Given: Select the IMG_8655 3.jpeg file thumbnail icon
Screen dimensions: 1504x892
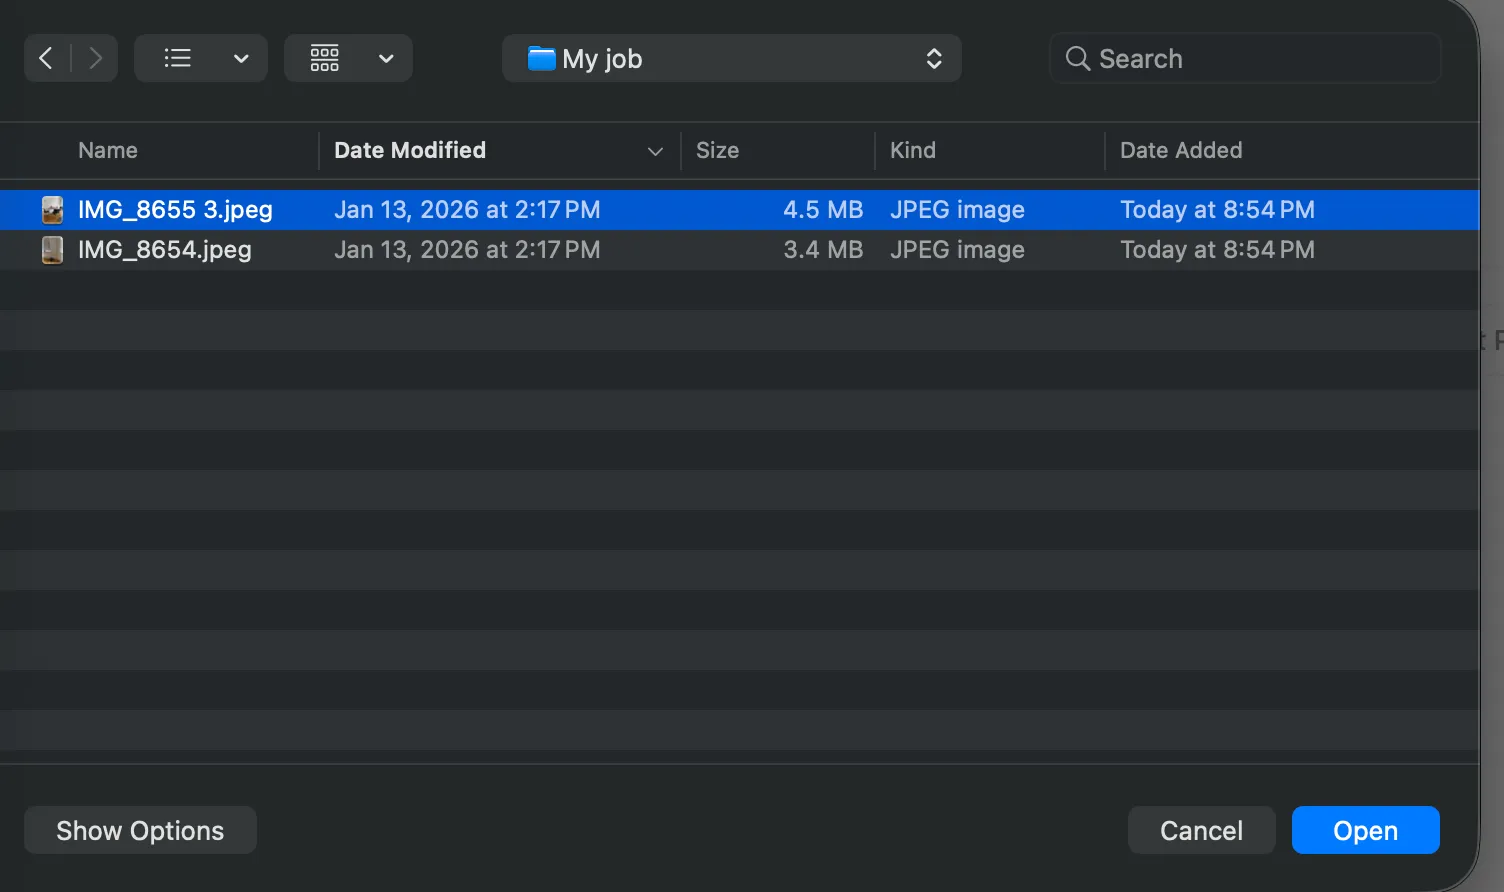Looking at the screenshot, I should click(x=52, y=210).
